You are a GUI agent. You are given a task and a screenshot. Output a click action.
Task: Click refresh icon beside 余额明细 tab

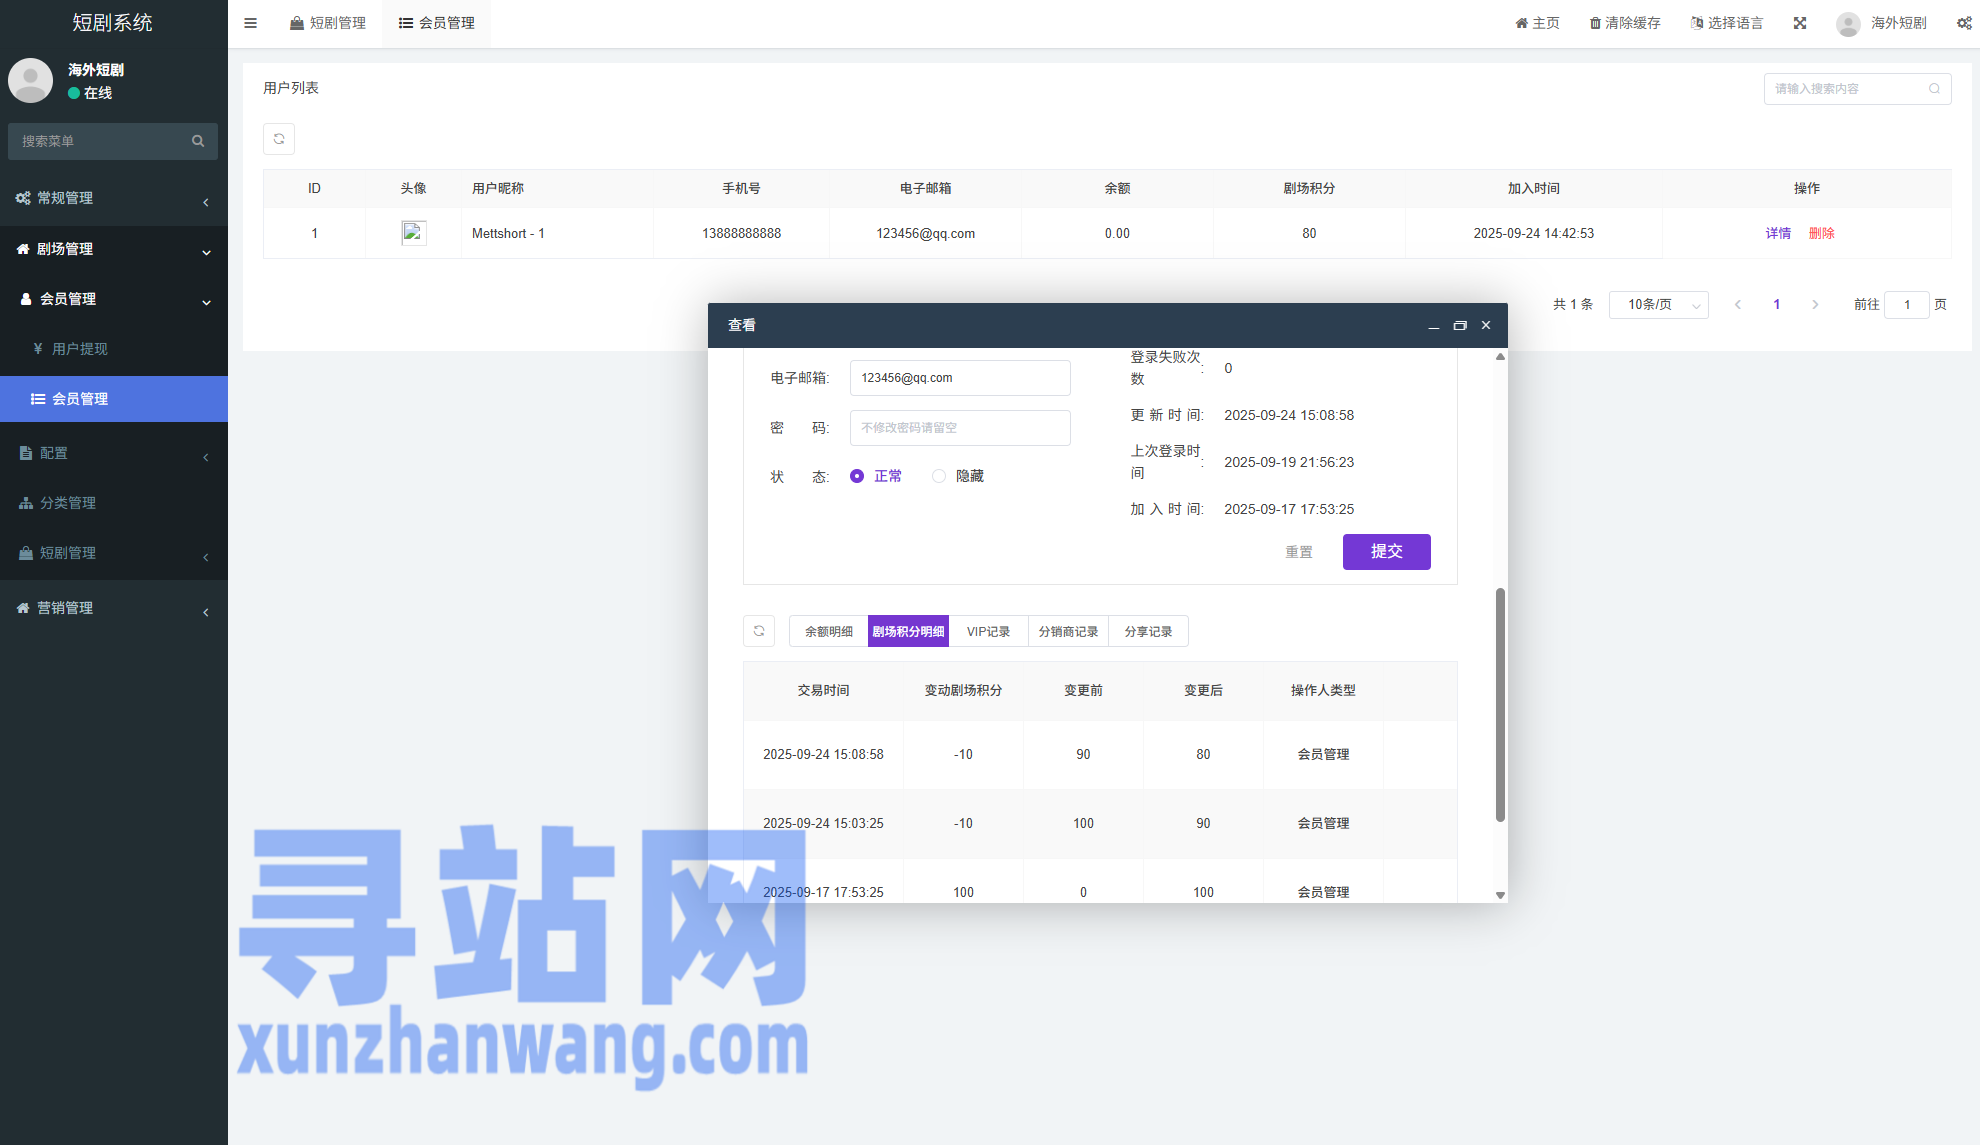click(759, 631)
